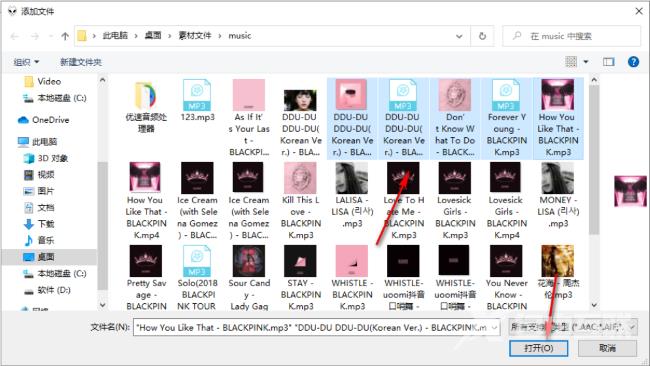This screenshot has width=650, height=366.
Task: Select As If It's Your Last file
Action: pos(249,118)
